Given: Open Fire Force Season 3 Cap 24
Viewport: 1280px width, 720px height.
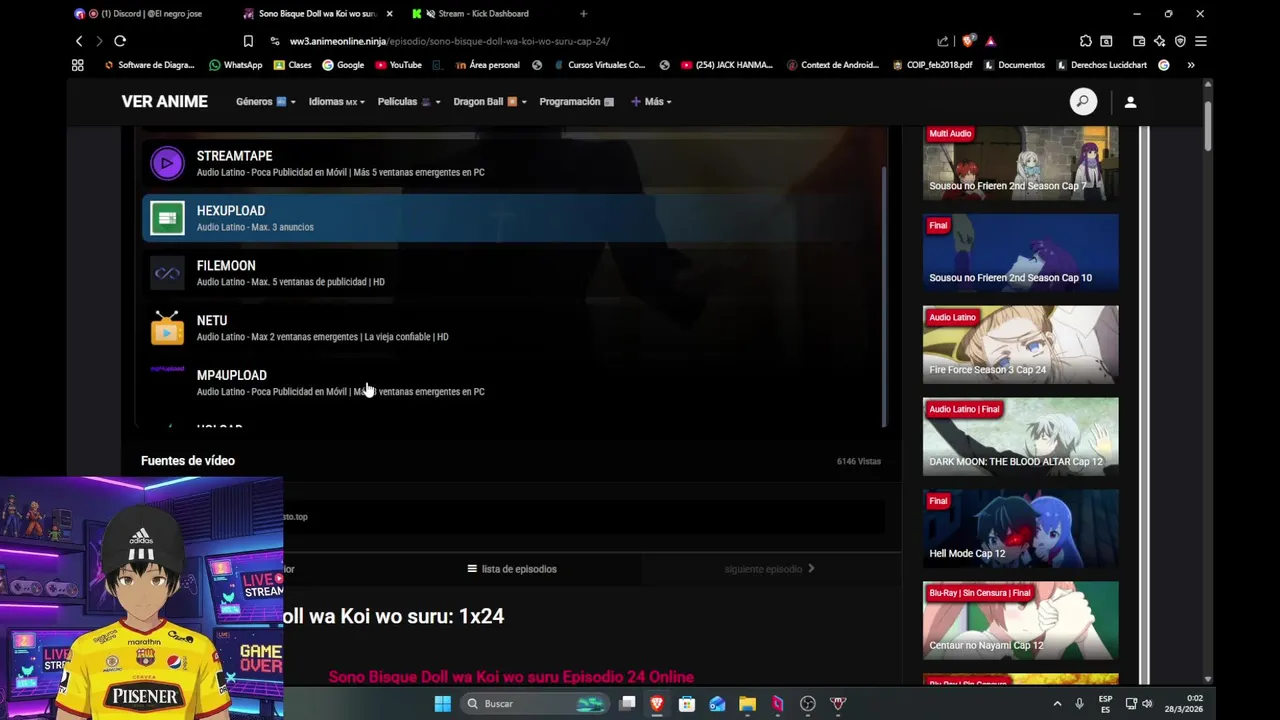Looking at the screenshot, I should pyautogui.click(x=1020, y=345).
